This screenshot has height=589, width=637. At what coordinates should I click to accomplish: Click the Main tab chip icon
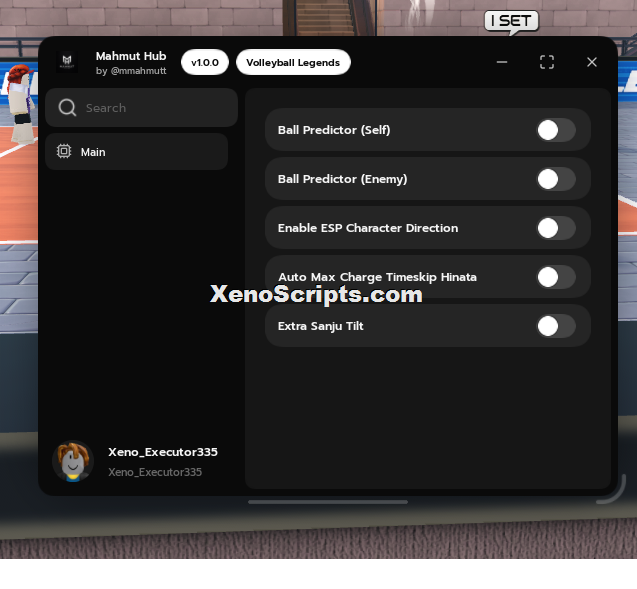point(64,151)
